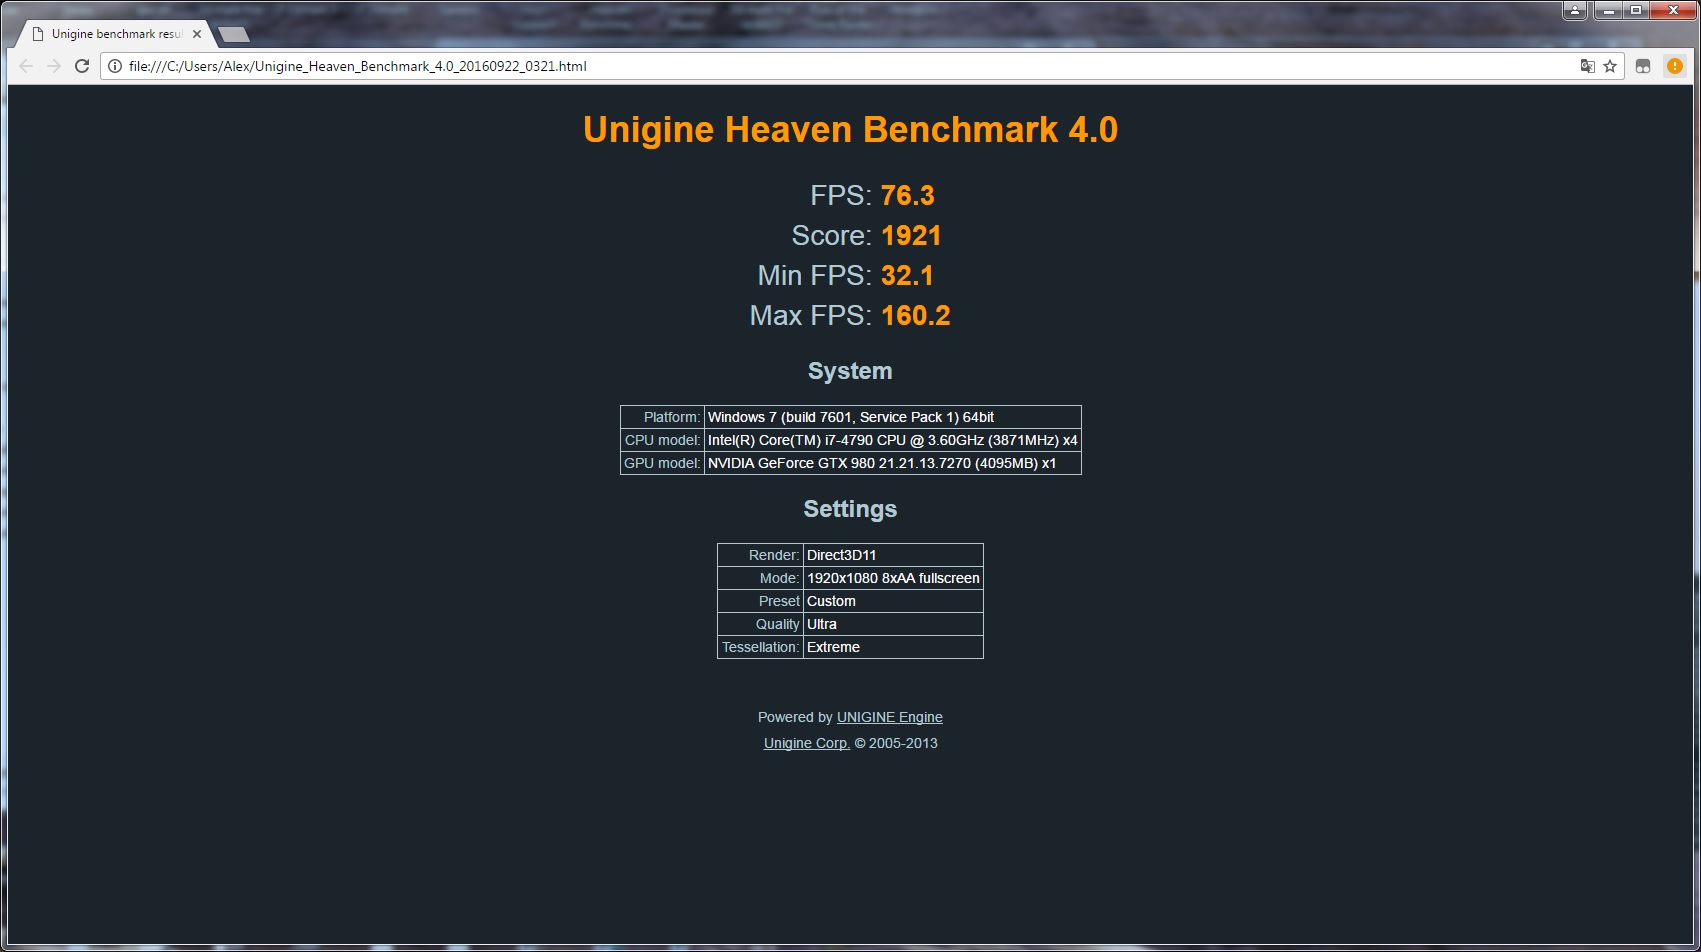Click the address bar file URL
1701x952 pixels.
click(x=357, y=66)
